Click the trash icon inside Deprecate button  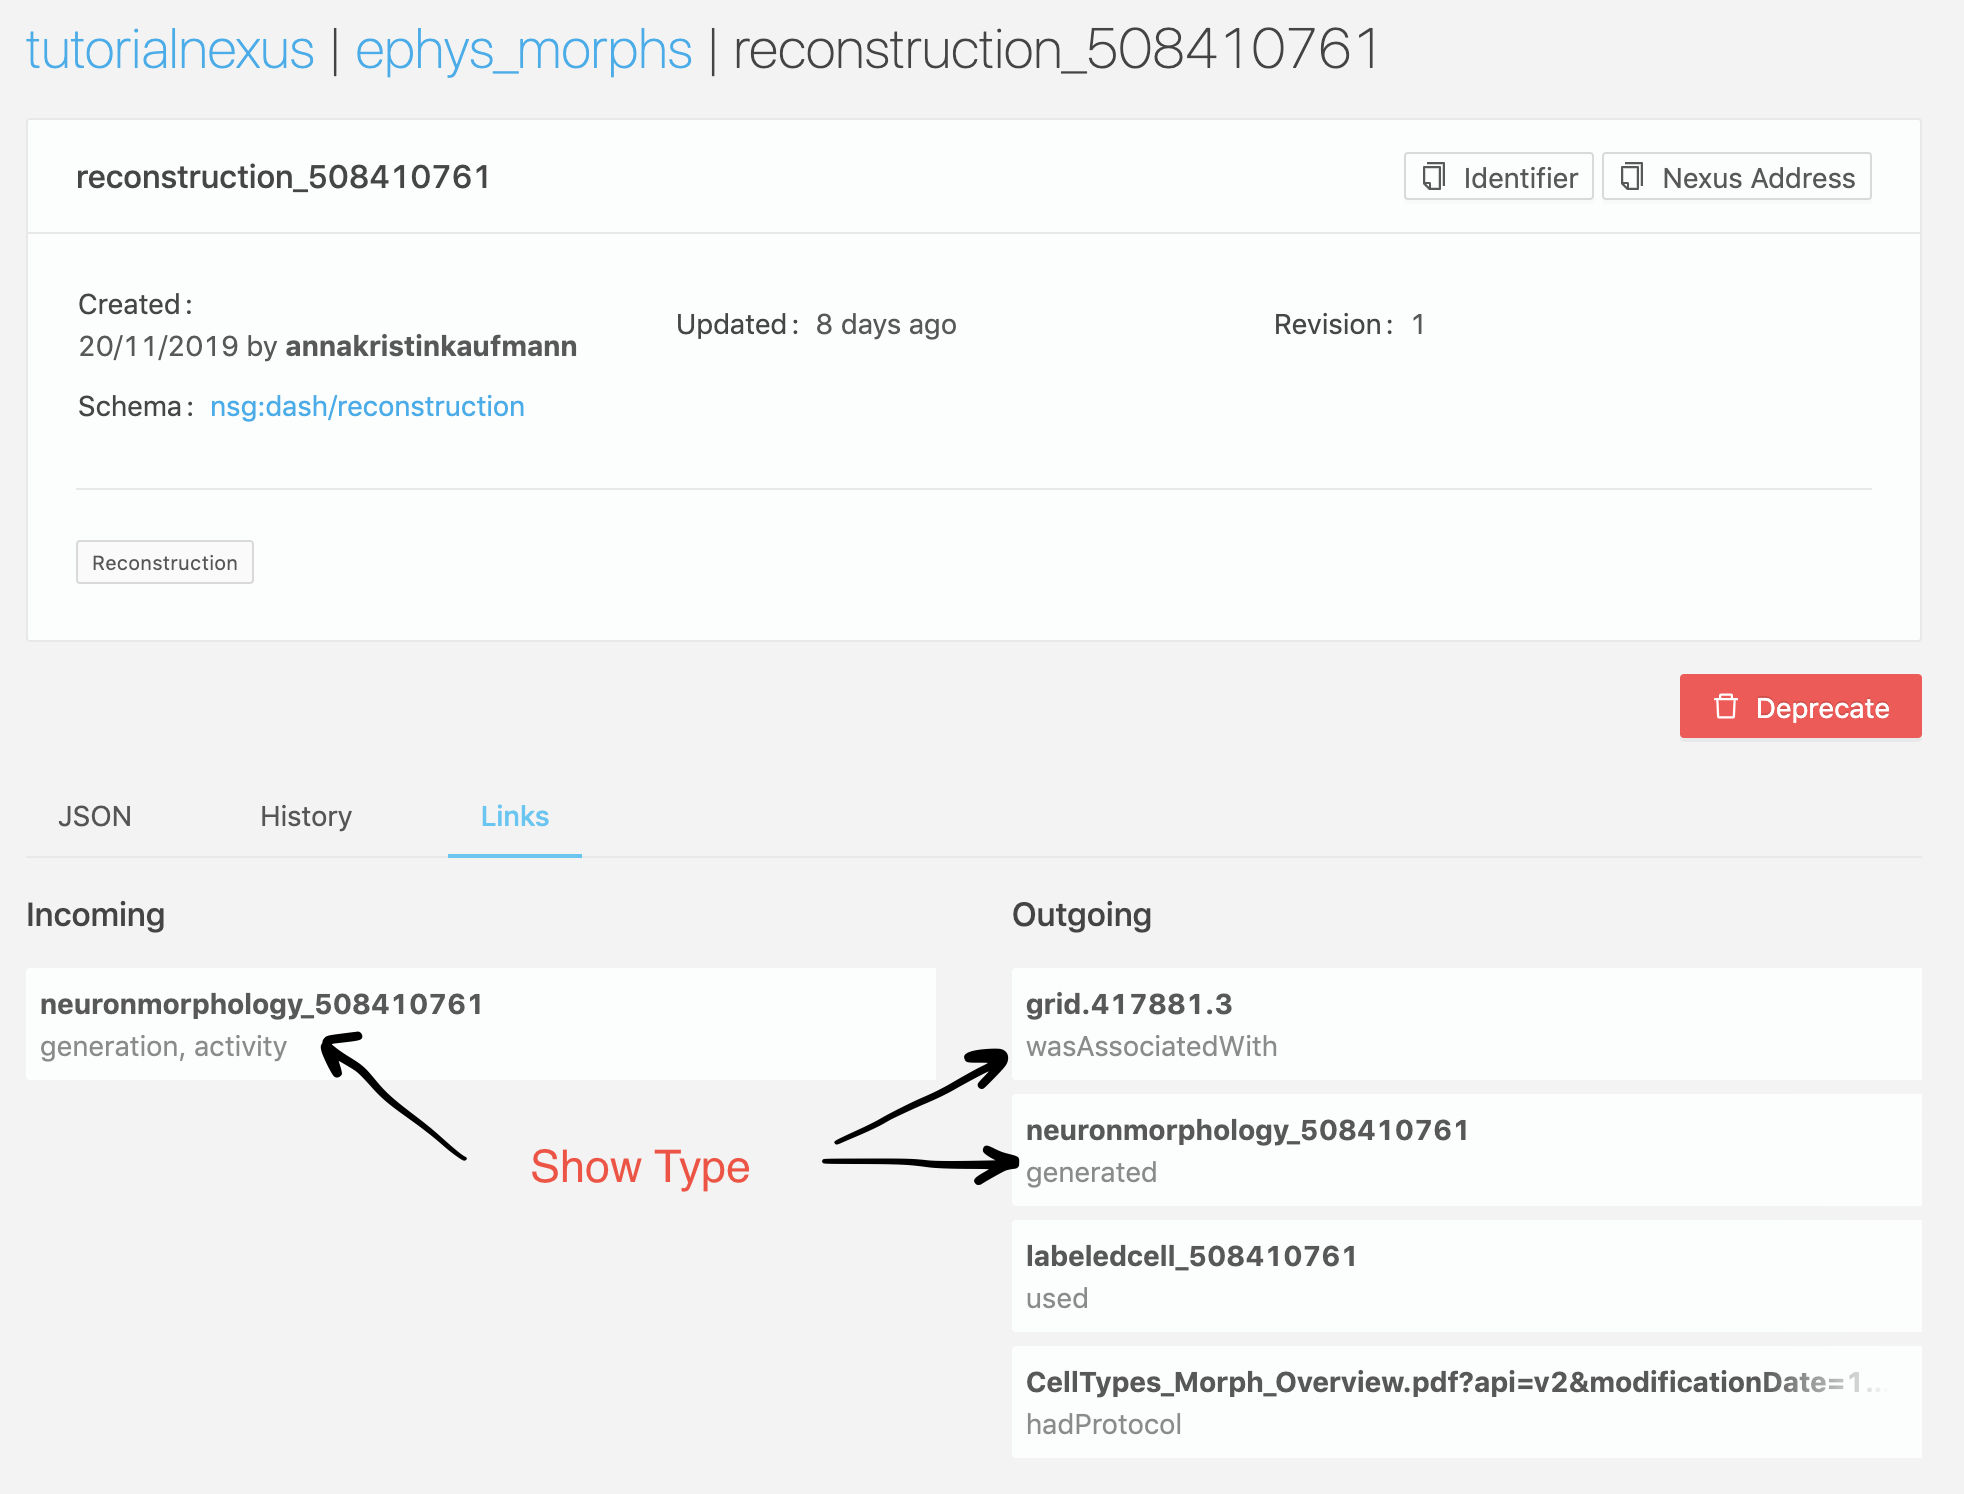pyautogui.click(x=1725, y=707)
